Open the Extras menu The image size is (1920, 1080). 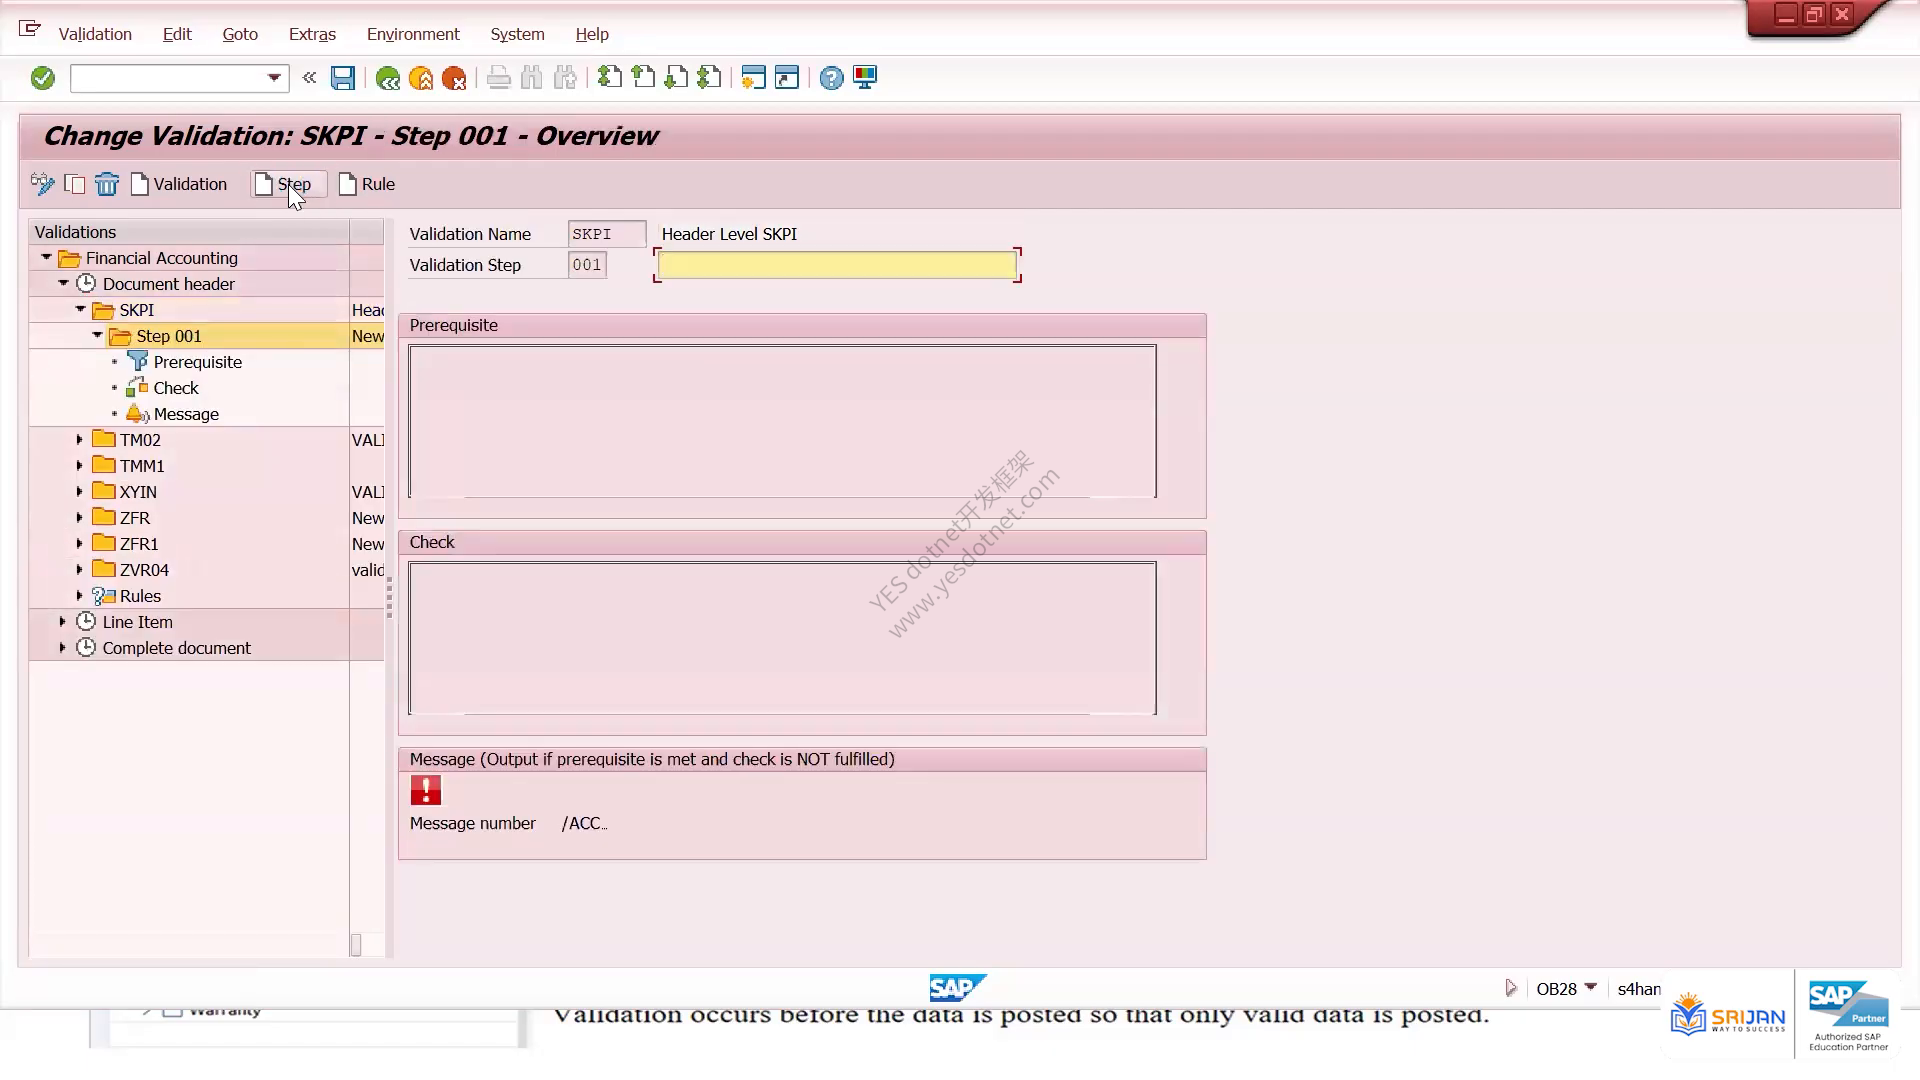point(312,34)
